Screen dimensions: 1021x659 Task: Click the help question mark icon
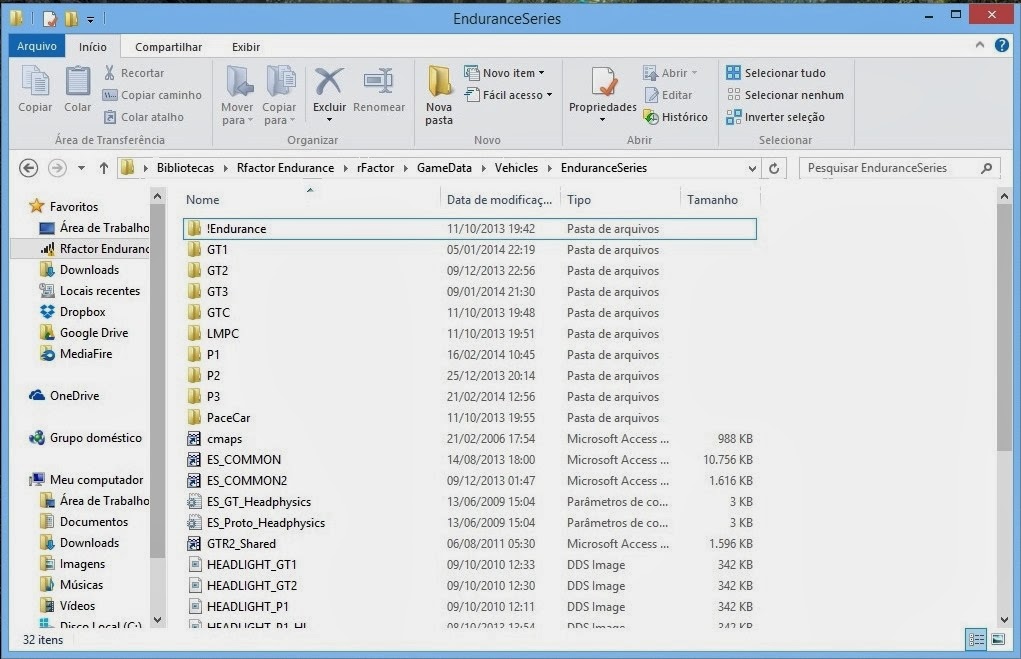point(1001,46)
